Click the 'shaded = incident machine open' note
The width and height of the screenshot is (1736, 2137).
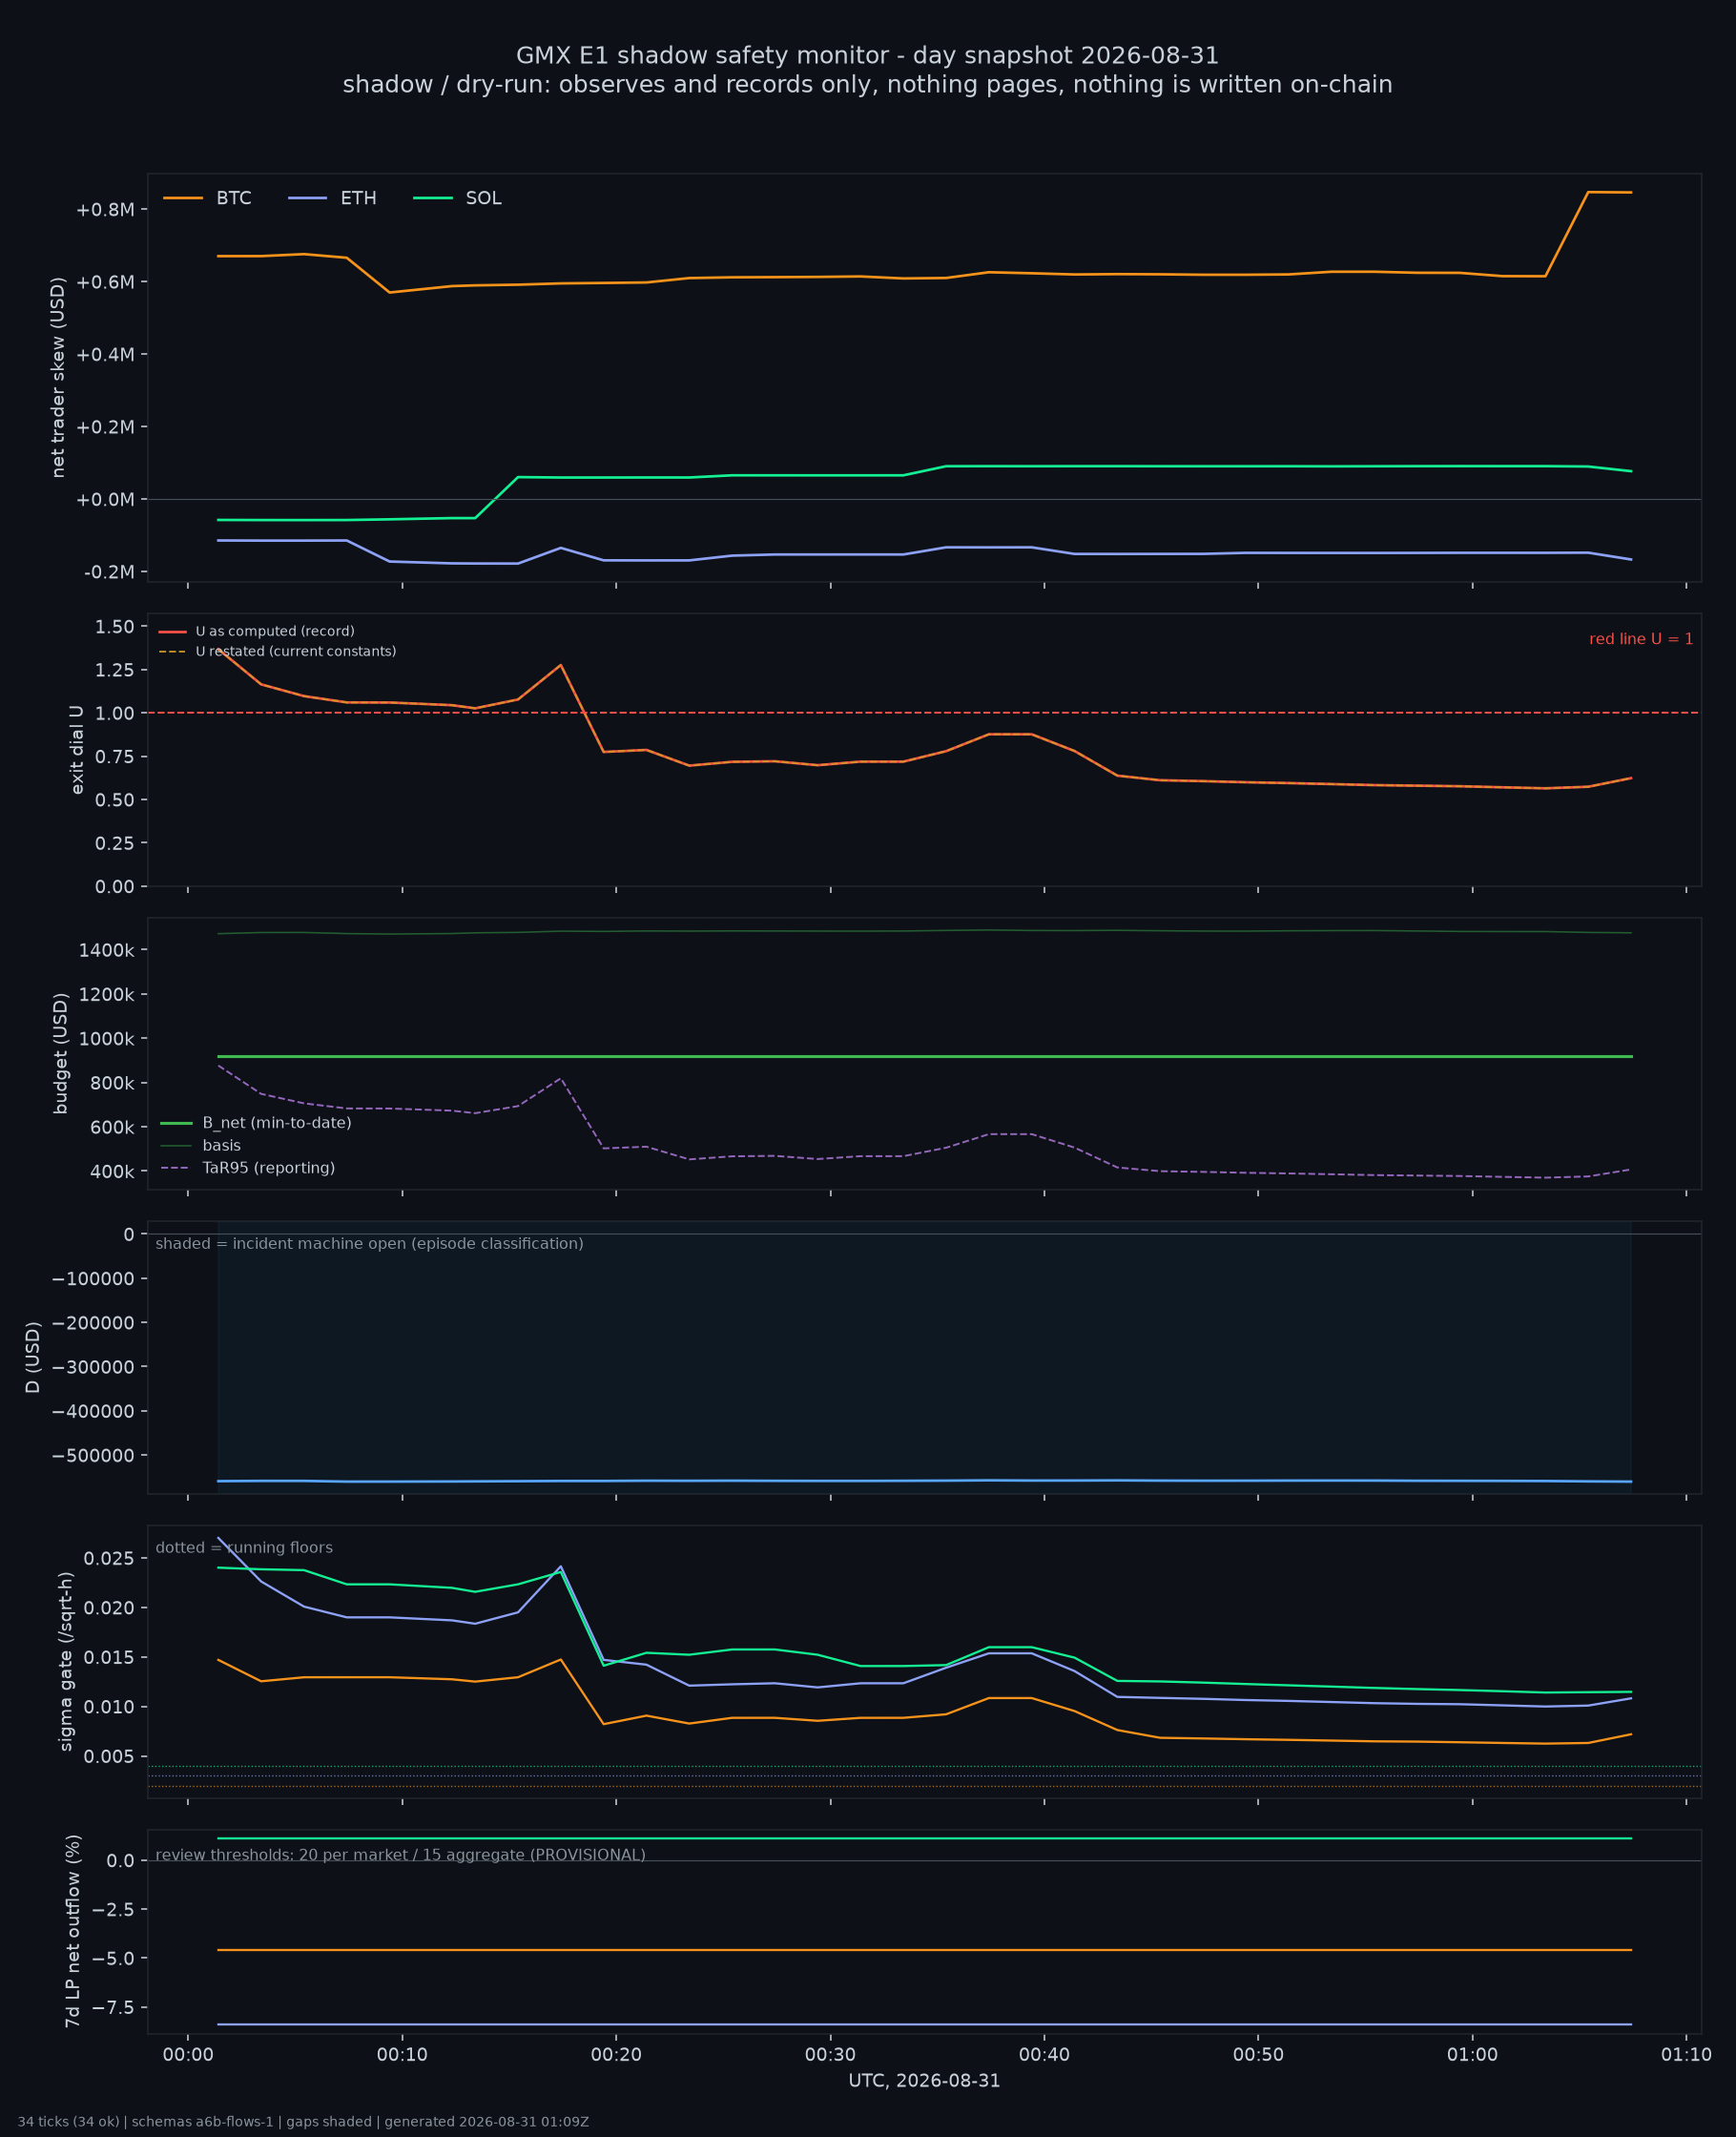point(369,1244)
